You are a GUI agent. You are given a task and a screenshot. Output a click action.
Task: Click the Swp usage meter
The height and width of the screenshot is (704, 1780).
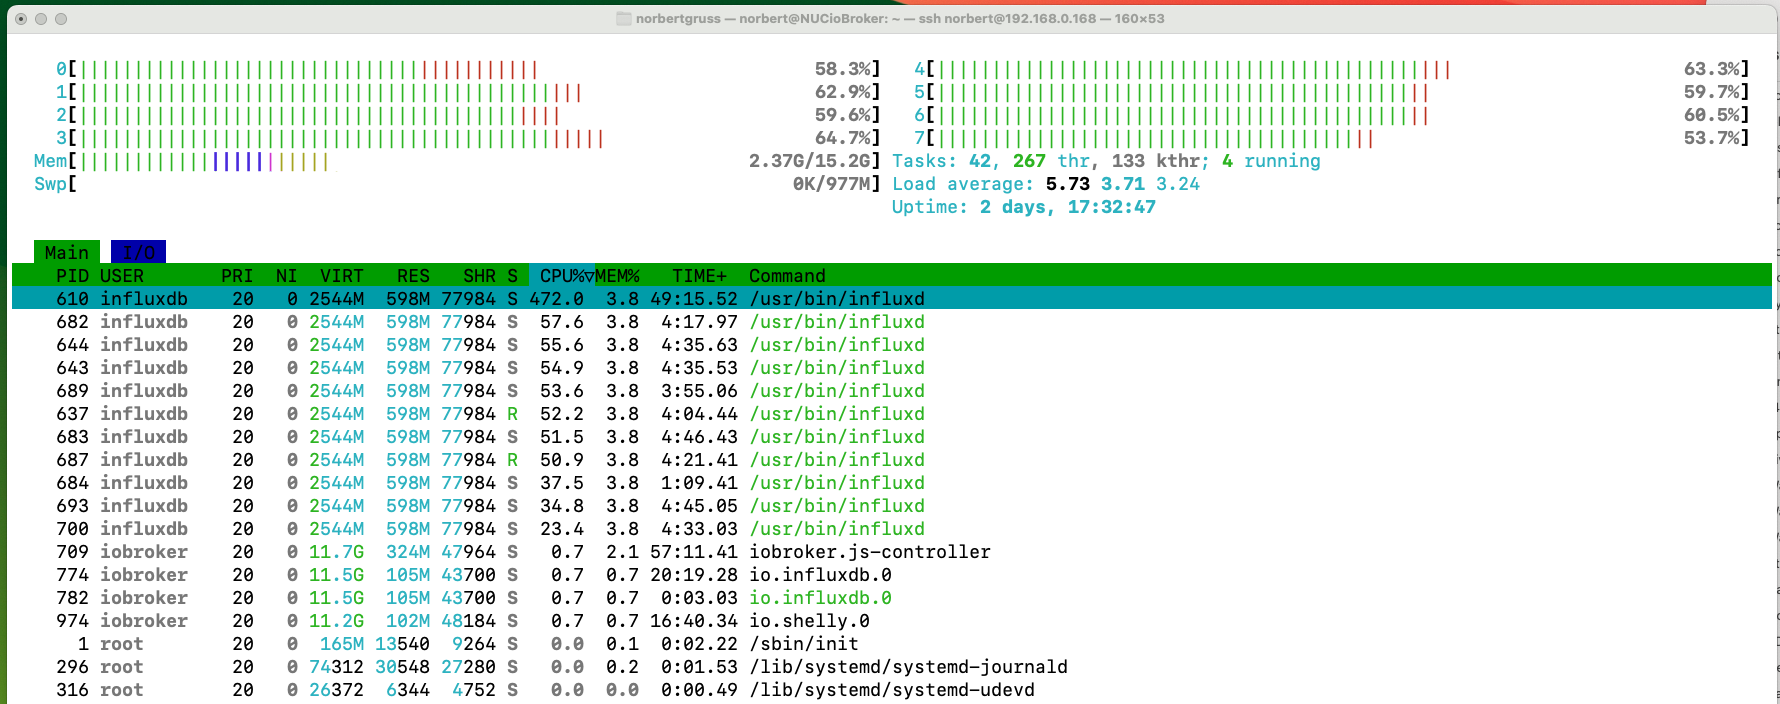[x=457, y=184]
